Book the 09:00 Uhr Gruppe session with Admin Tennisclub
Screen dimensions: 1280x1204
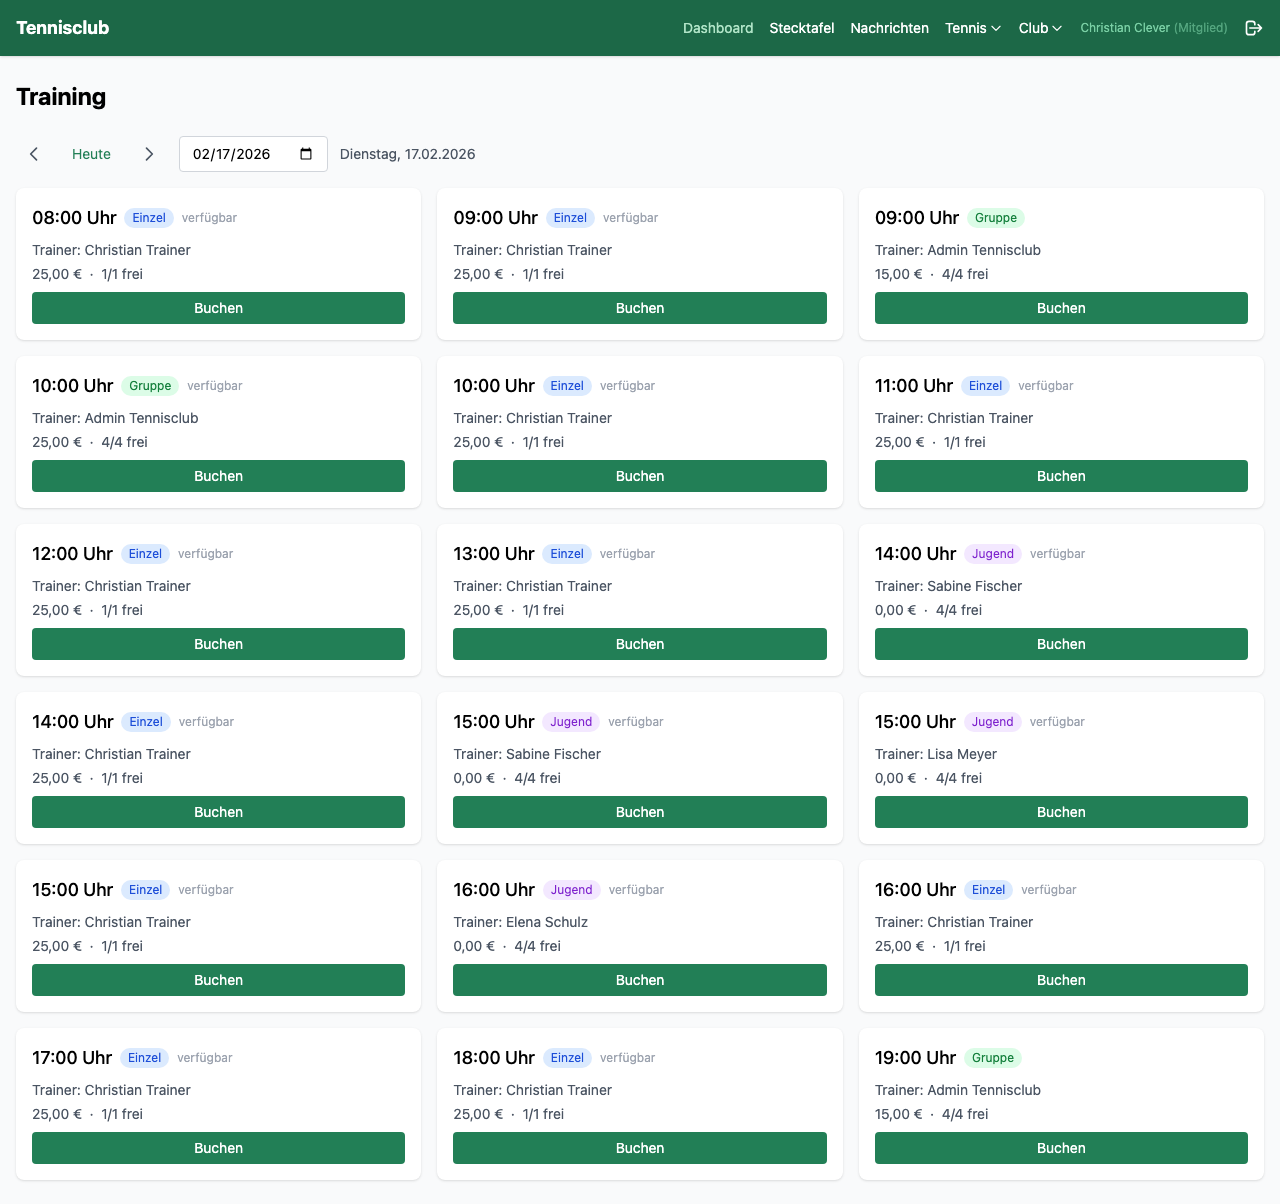pos(1061,308)
